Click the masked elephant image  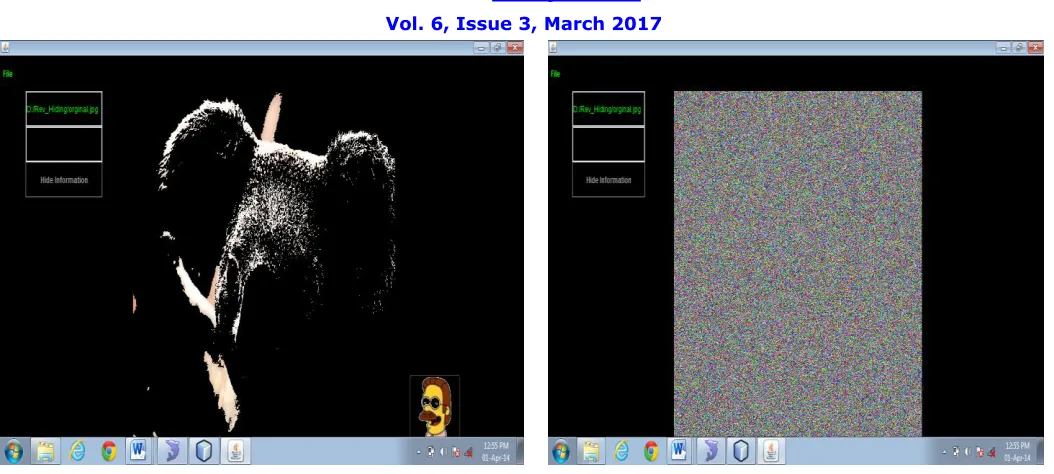point(266,264)
